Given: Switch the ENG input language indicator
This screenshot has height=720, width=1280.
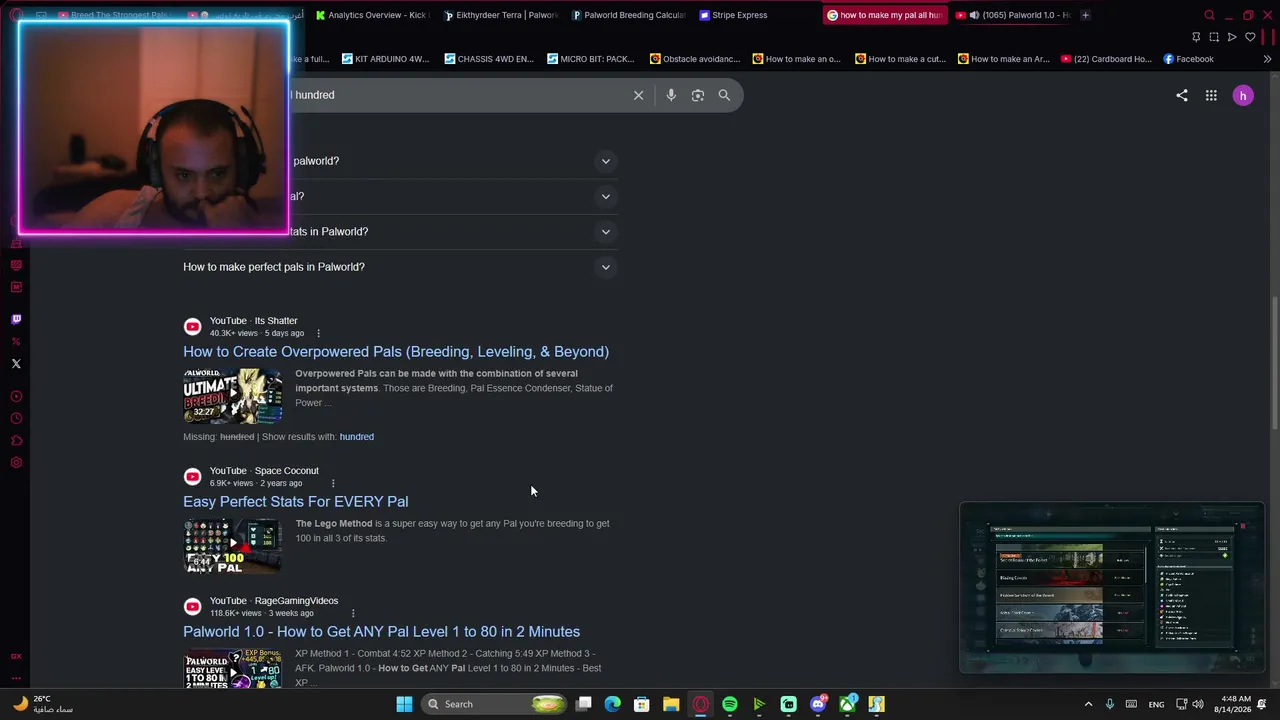Looking at the screenshot, I should 1156,704.
